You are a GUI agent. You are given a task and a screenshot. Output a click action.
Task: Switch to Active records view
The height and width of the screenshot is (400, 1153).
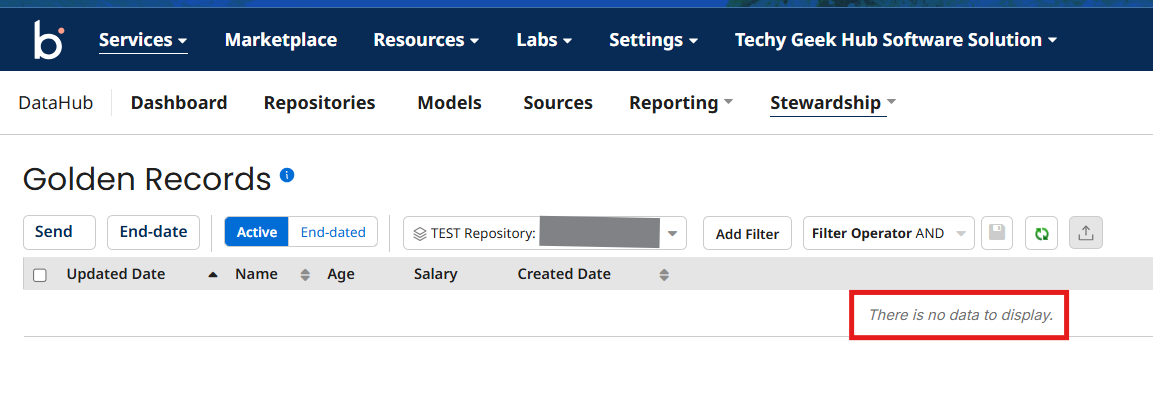tap(256, 232)
